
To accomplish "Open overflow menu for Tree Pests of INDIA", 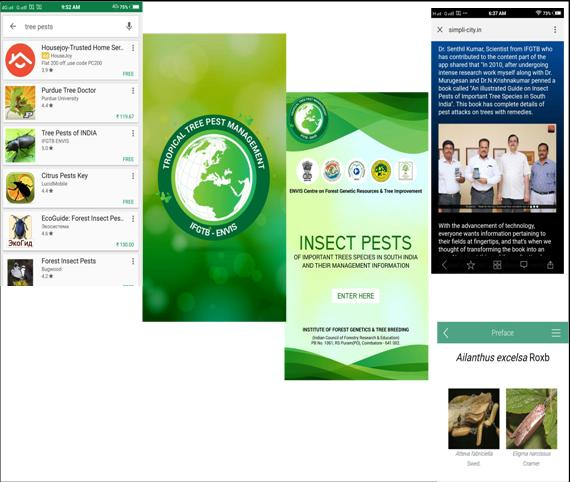I will 133,133.
